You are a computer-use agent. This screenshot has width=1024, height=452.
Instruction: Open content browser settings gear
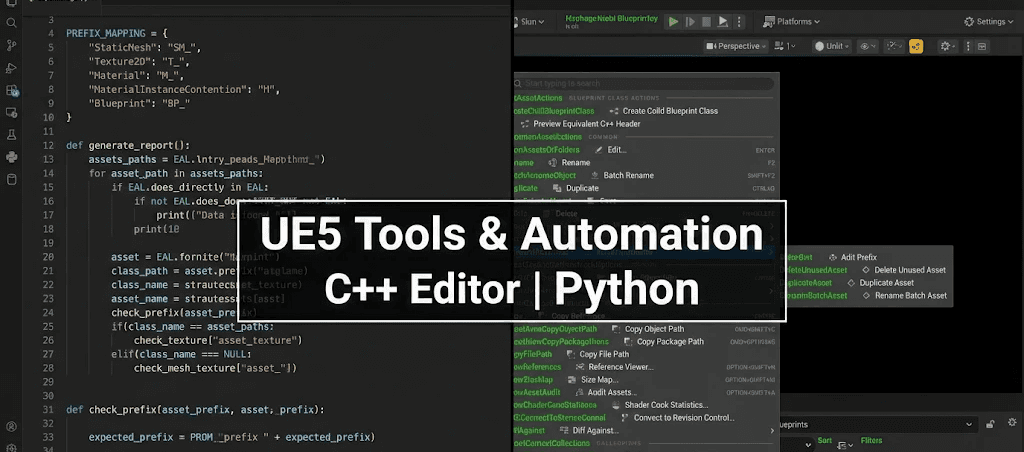[1012, 423]
